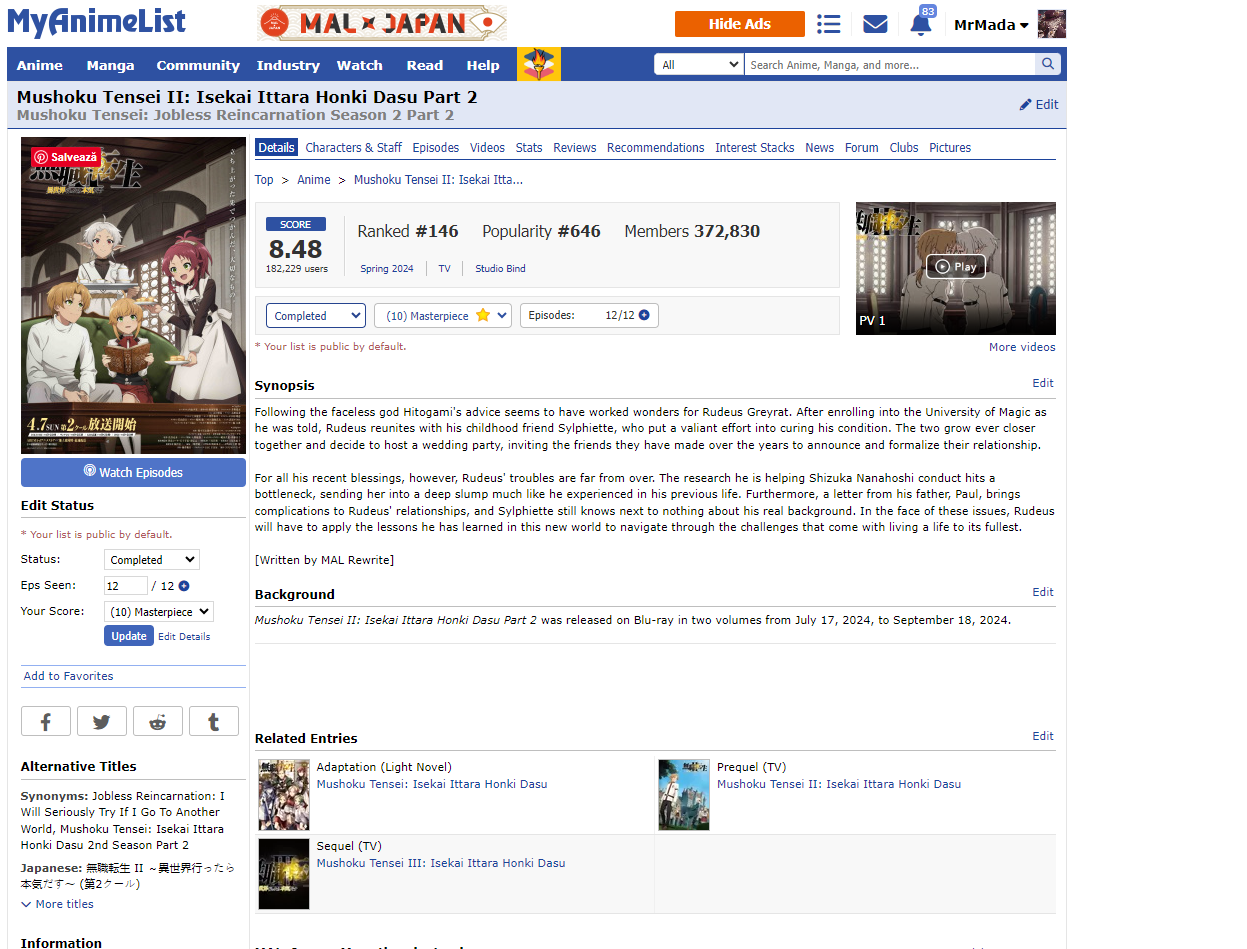Switch to the Stats tab

[x=529, y=147]
